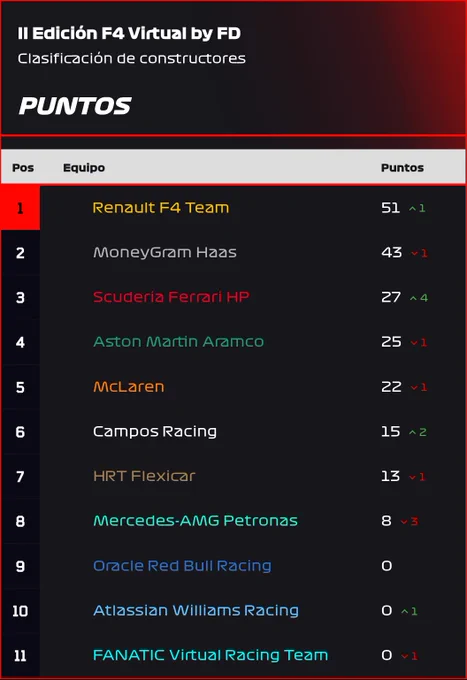
Task: Sort by the Equipo column header
Action: [x=84, y=168]
